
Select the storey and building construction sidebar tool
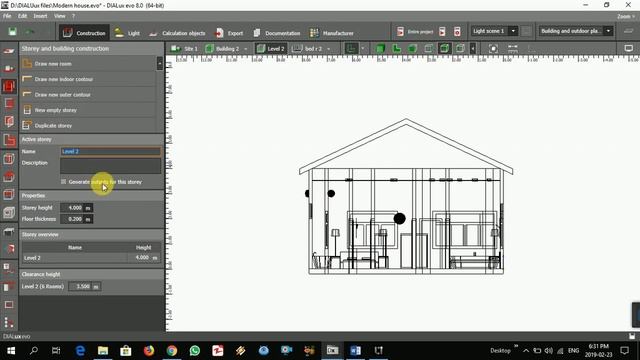(x=9, y=86)
